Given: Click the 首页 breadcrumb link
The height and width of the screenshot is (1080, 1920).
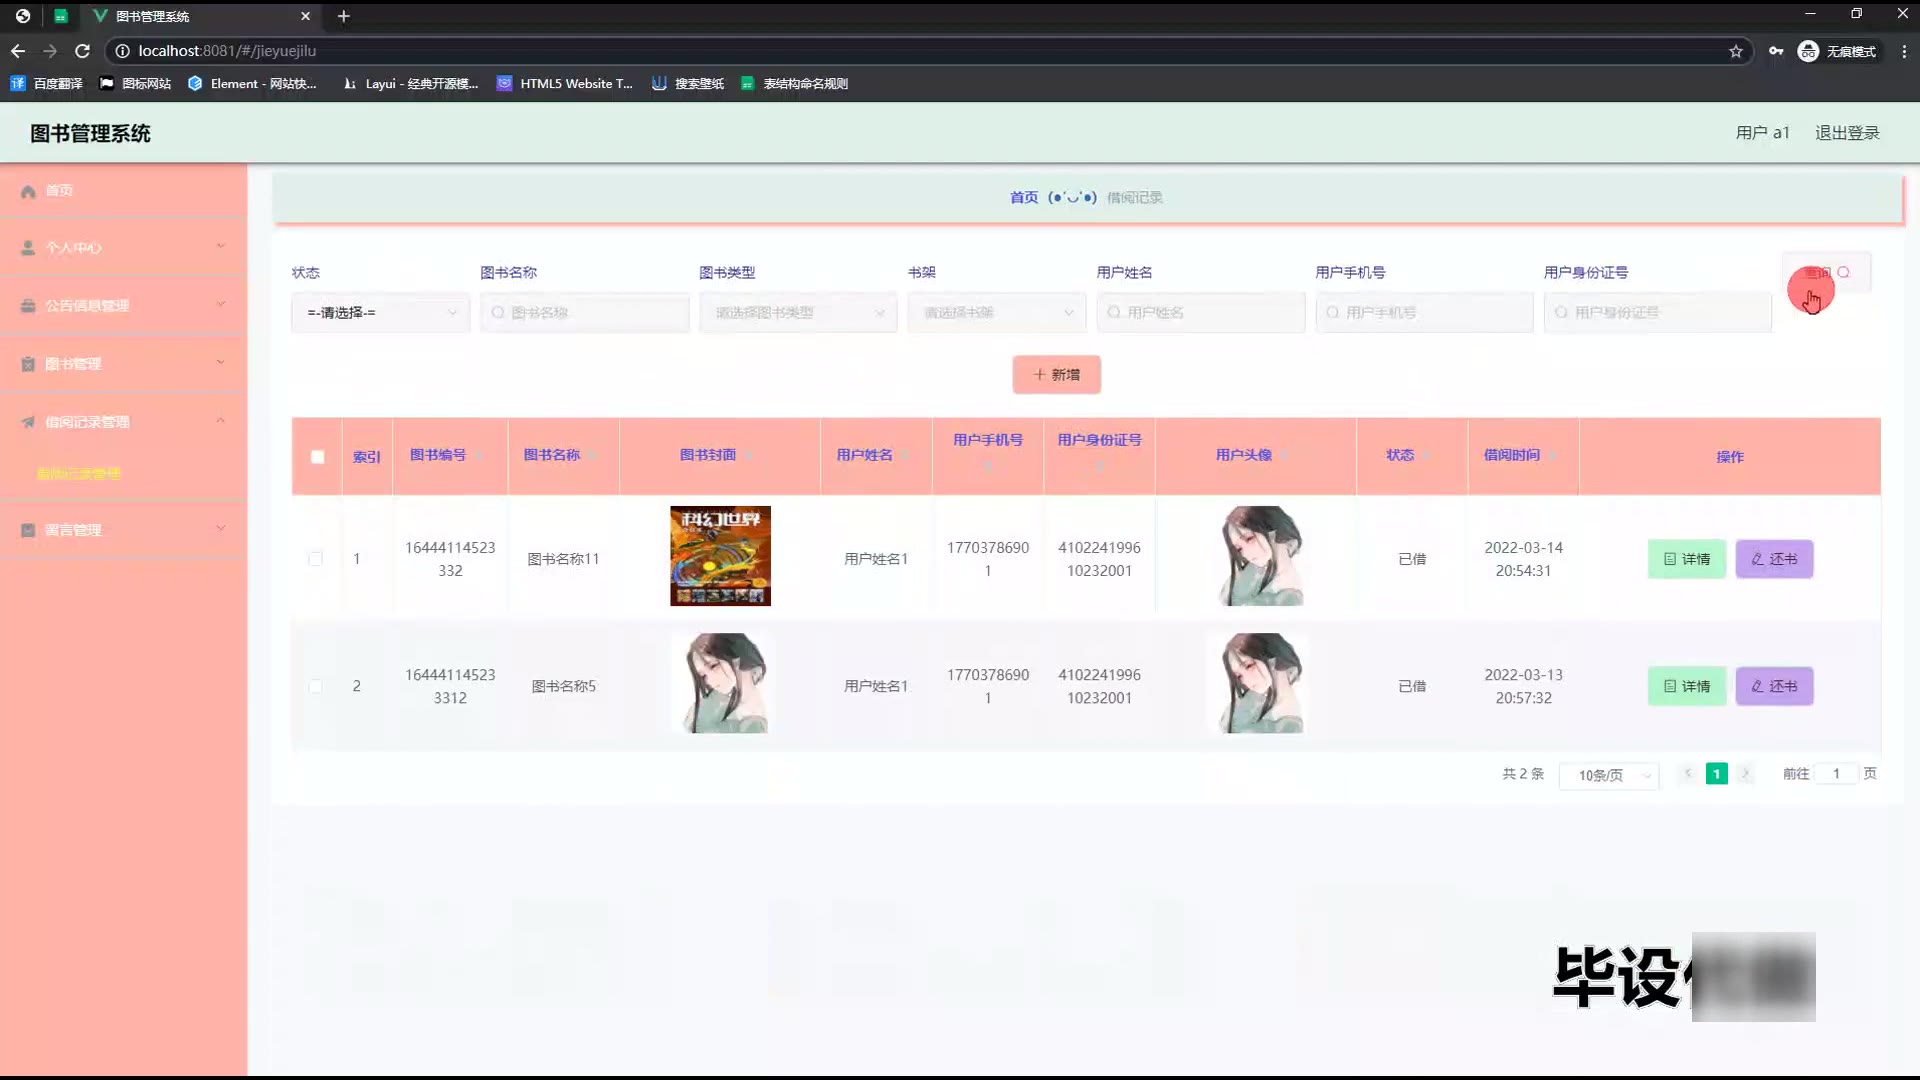Looking at the screenshot, I should click(x=1023, y=198).
